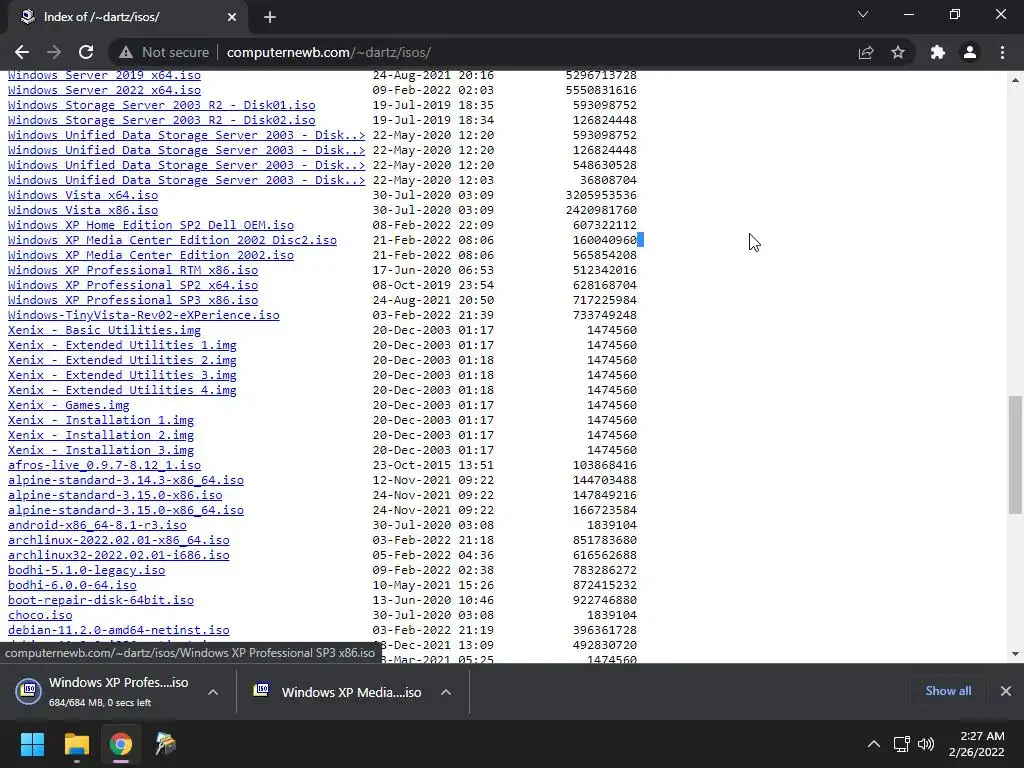
Task: Open Windows Storage Server 2003 R2 - Disk02.iso
Action: [x=161, y=120]
